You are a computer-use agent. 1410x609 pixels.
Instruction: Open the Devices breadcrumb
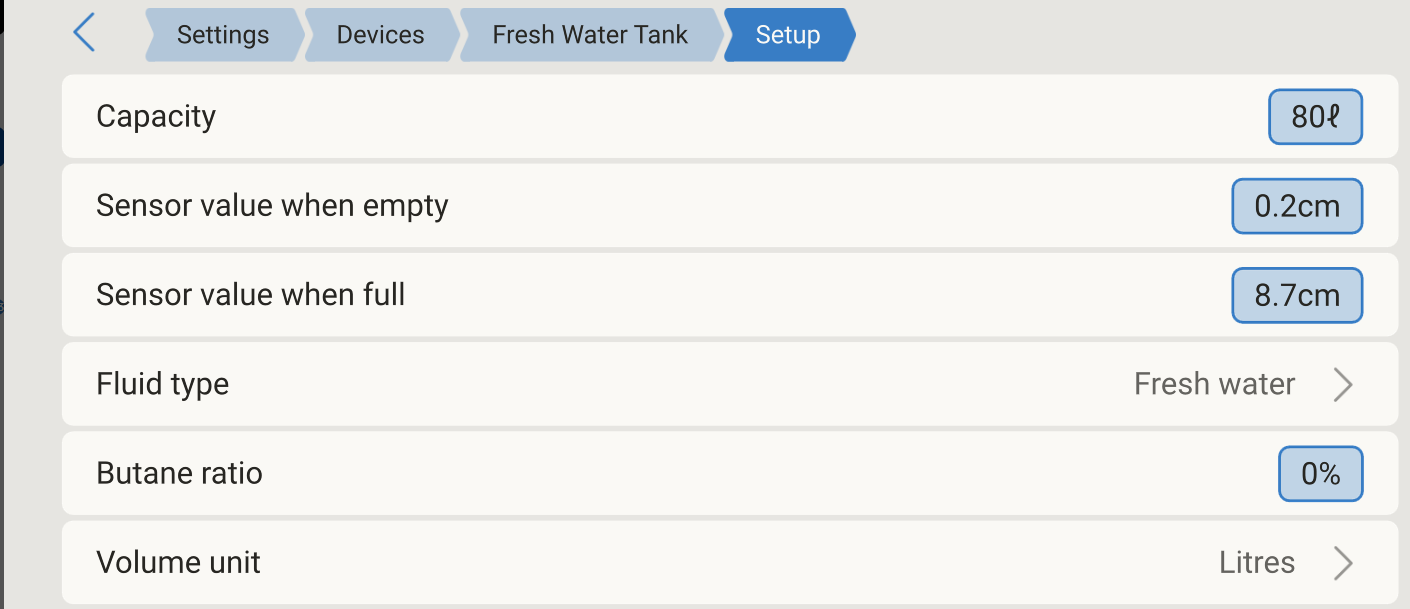380,35
